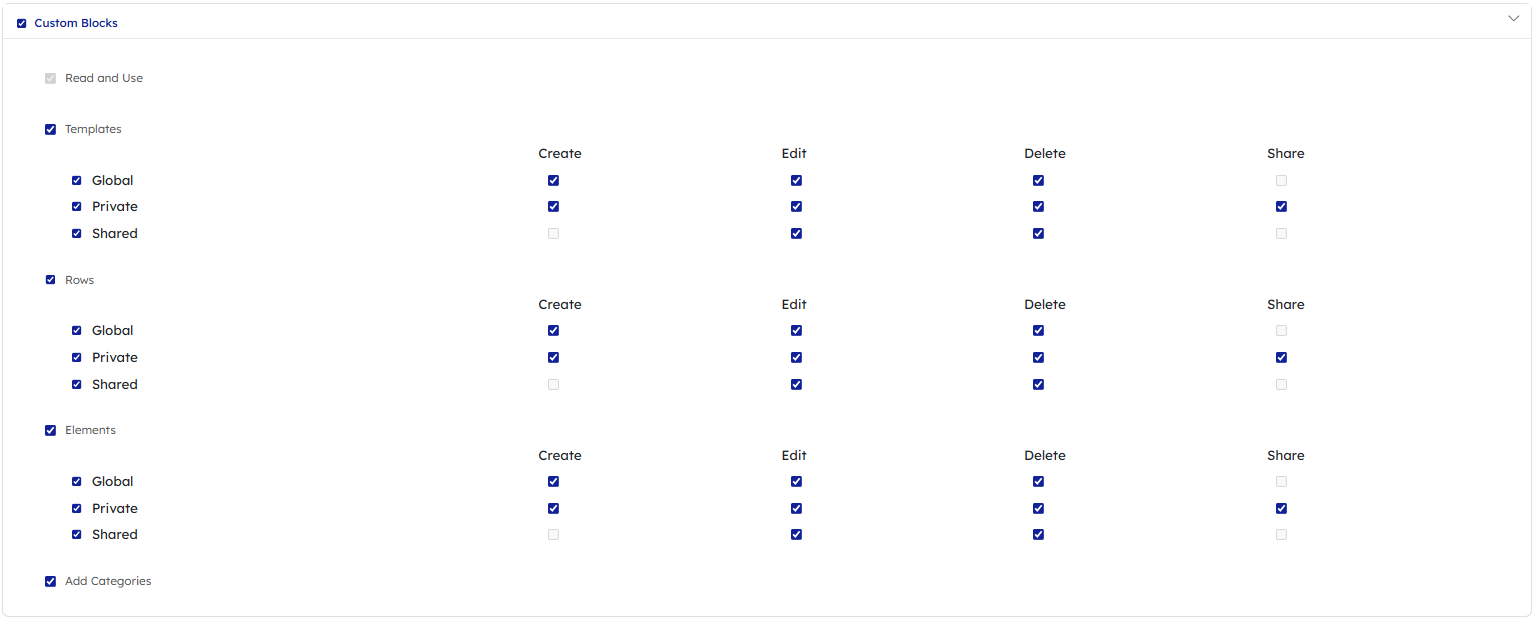Uncheck the Custom Blocks master checkbox
Viewport: 1535px width, 620px height.
22,23
